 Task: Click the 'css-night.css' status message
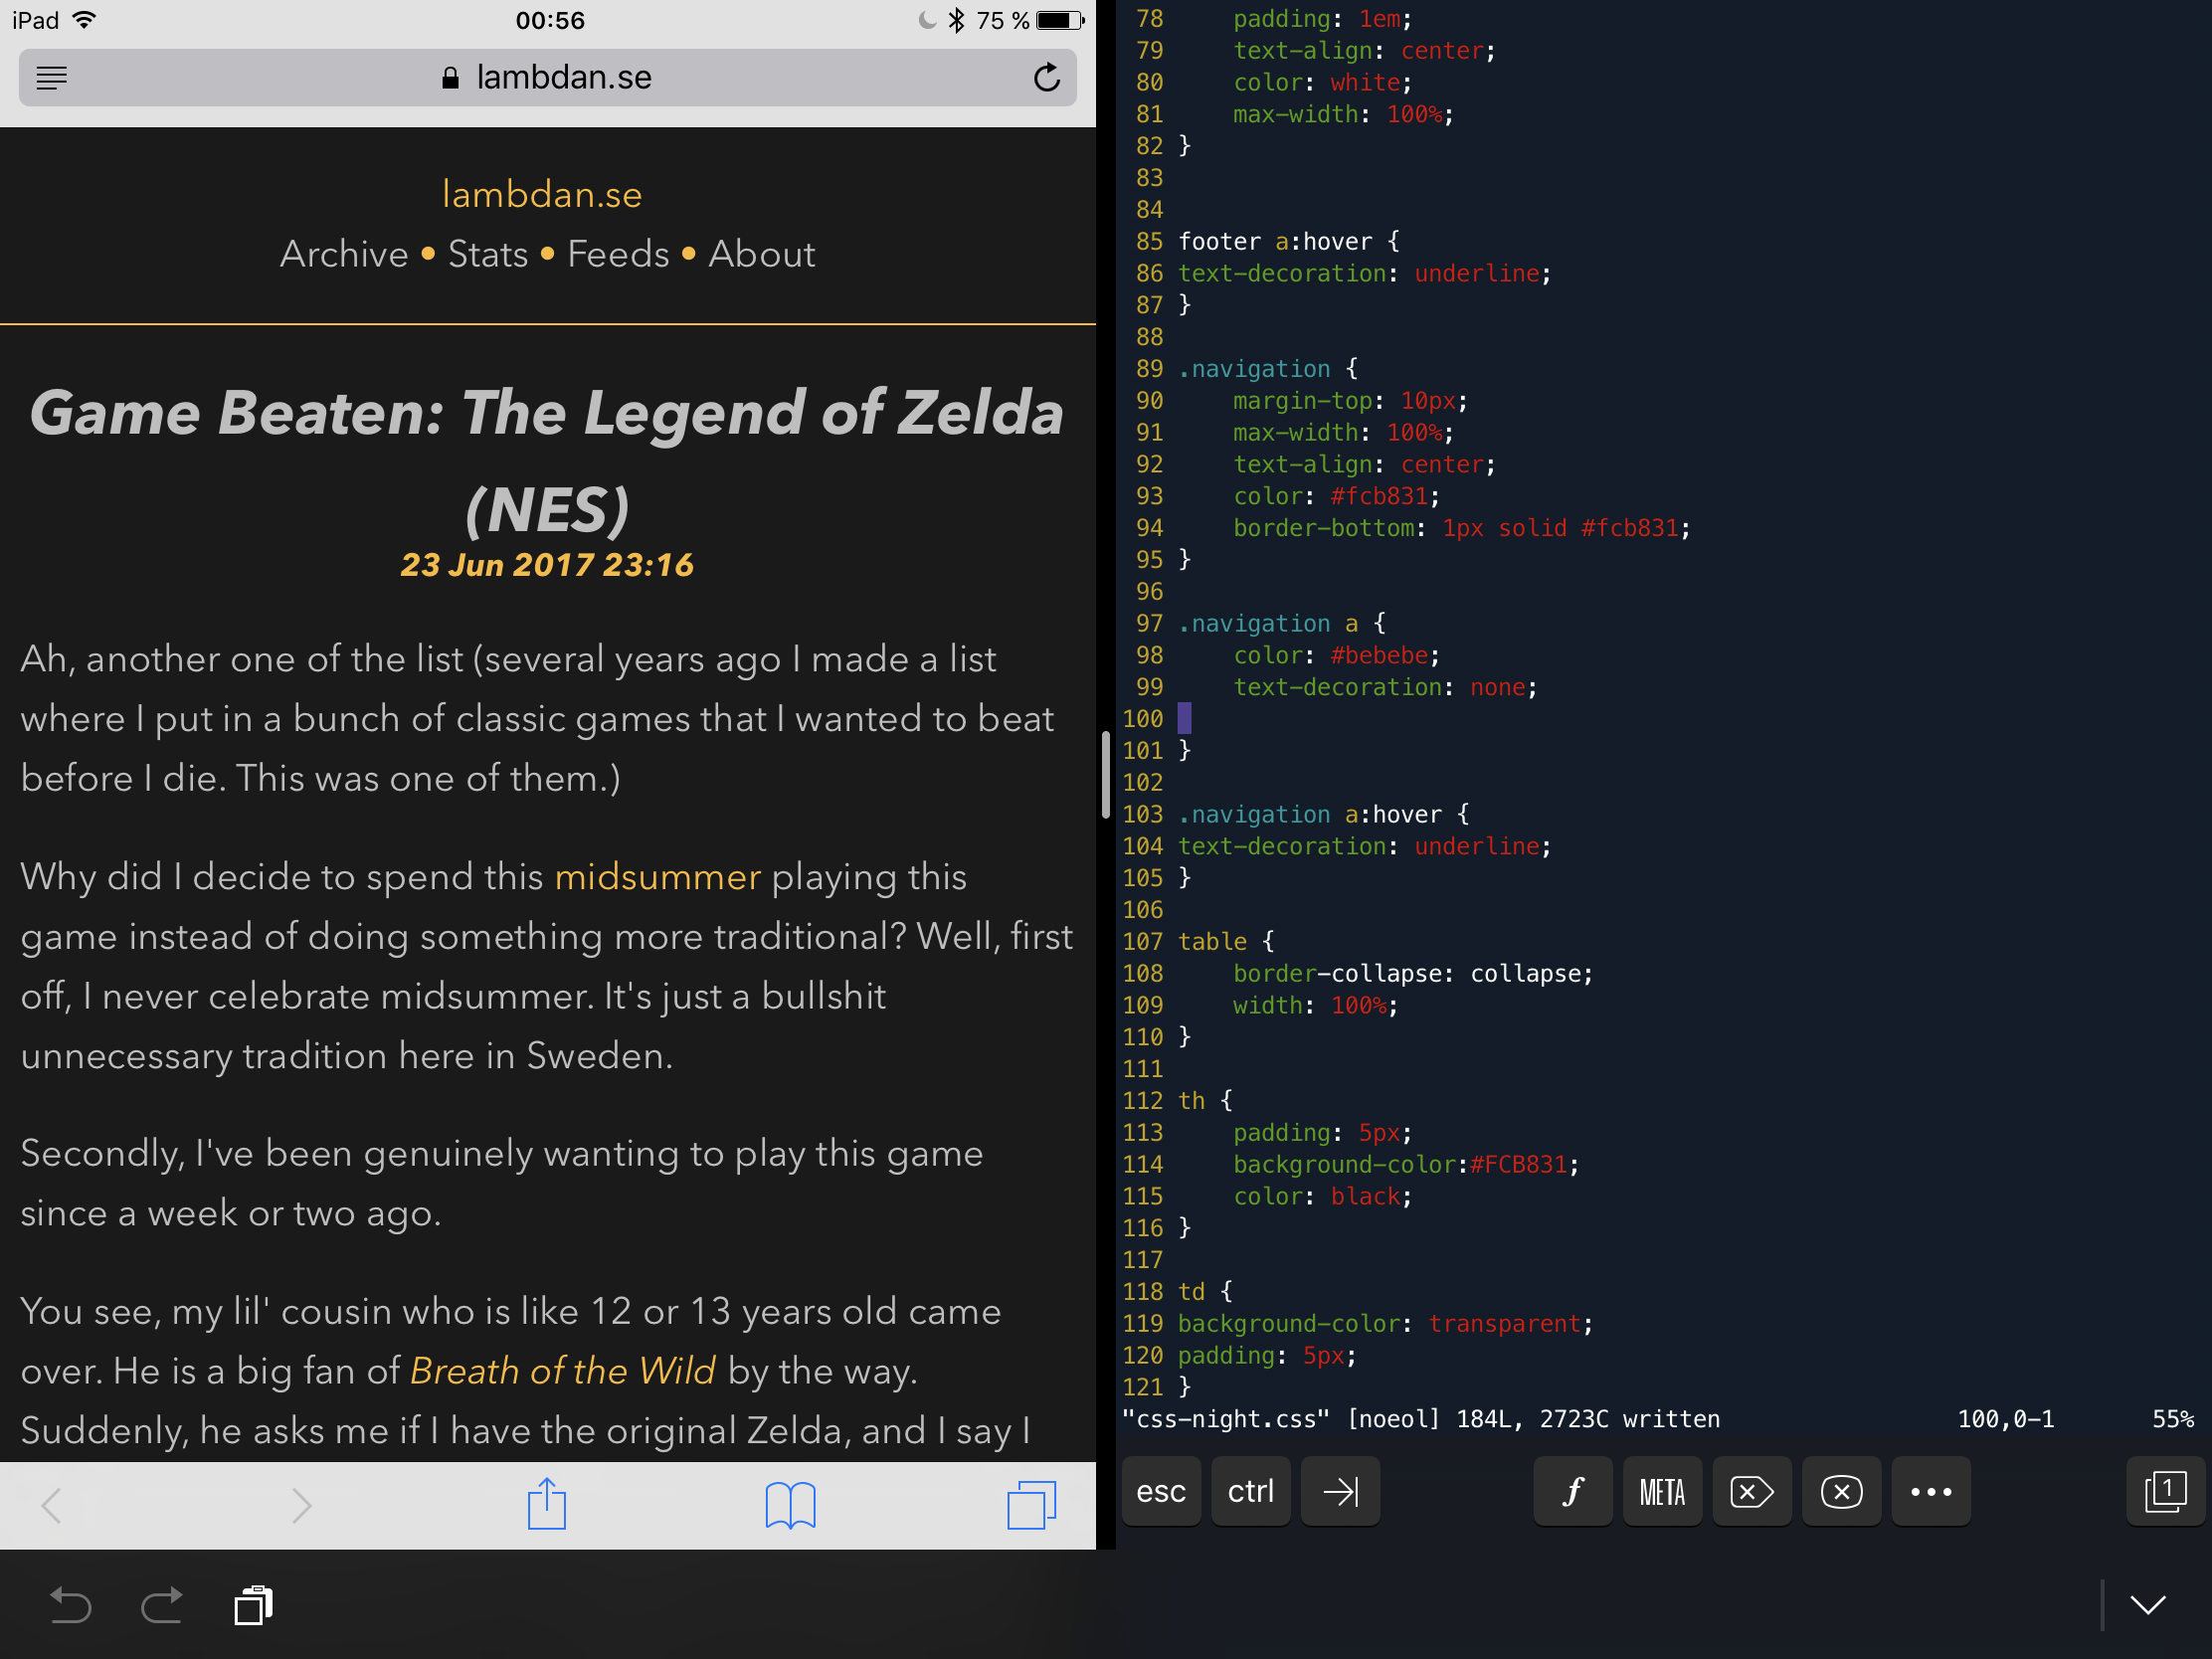pyautogui.click(x=1421, y=1419)
